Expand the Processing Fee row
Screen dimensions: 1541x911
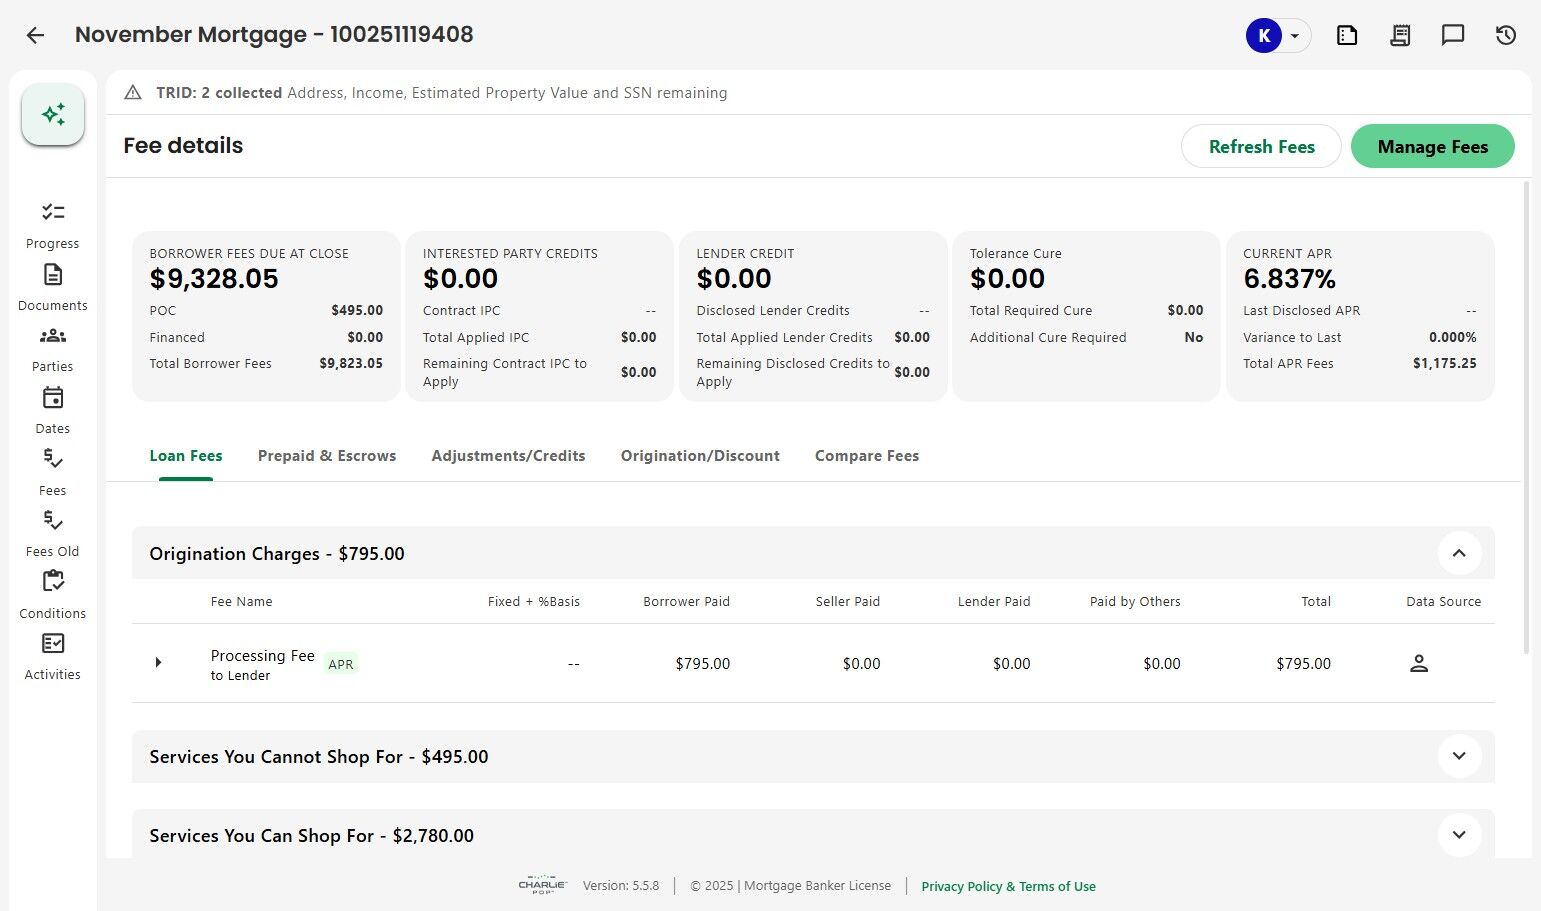[x=158, y=663]
